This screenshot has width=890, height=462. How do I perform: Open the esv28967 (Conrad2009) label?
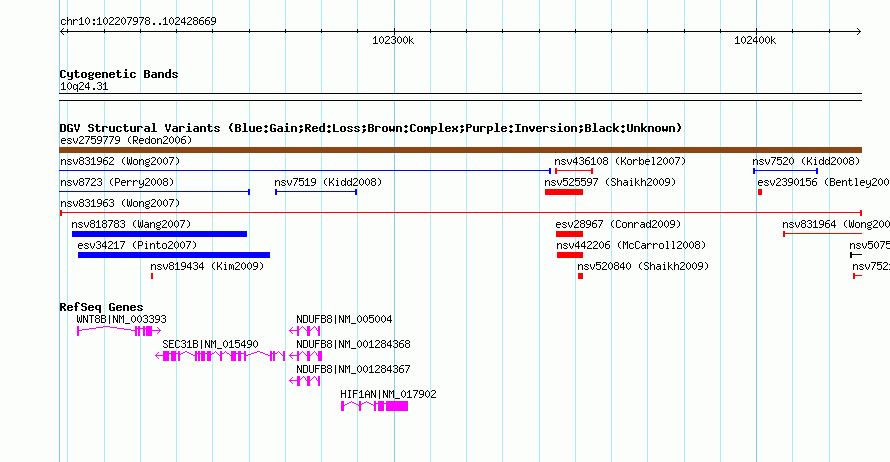[618, 224]
